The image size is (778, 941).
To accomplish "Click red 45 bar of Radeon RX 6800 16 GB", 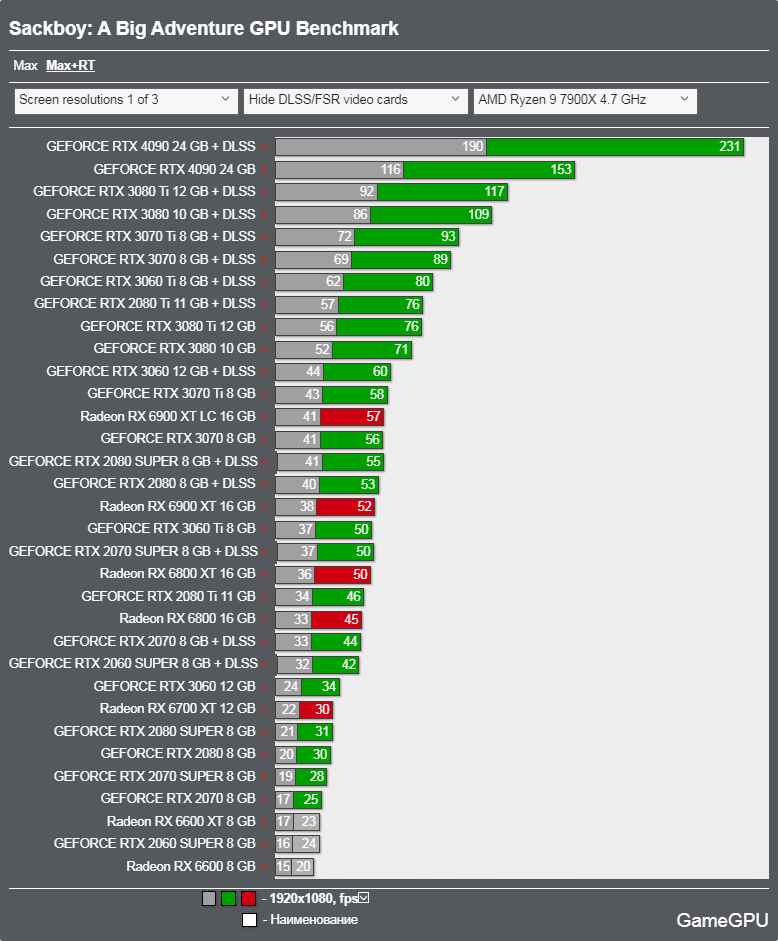I will pos(337,619).
